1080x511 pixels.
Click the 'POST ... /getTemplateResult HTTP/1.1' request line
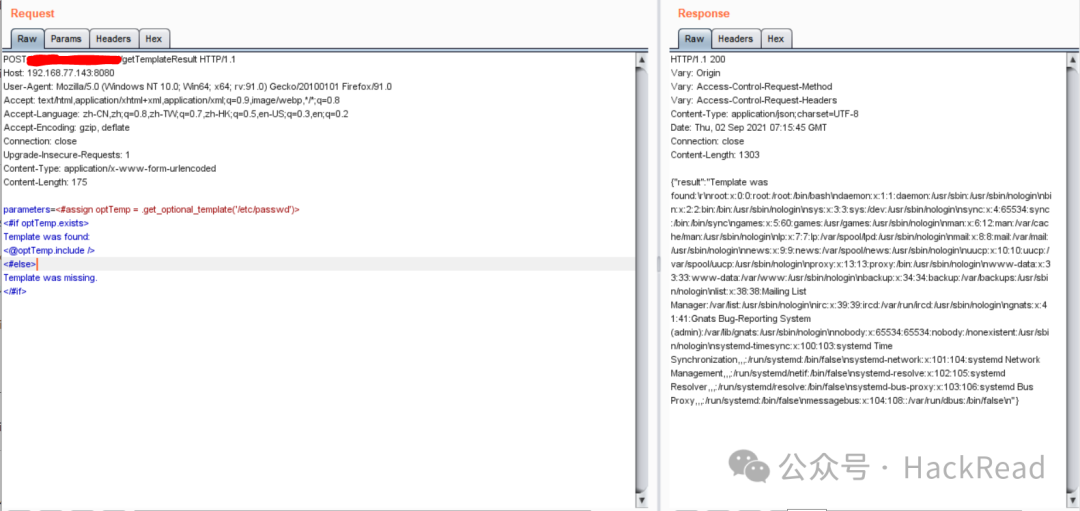click(120, 59)
